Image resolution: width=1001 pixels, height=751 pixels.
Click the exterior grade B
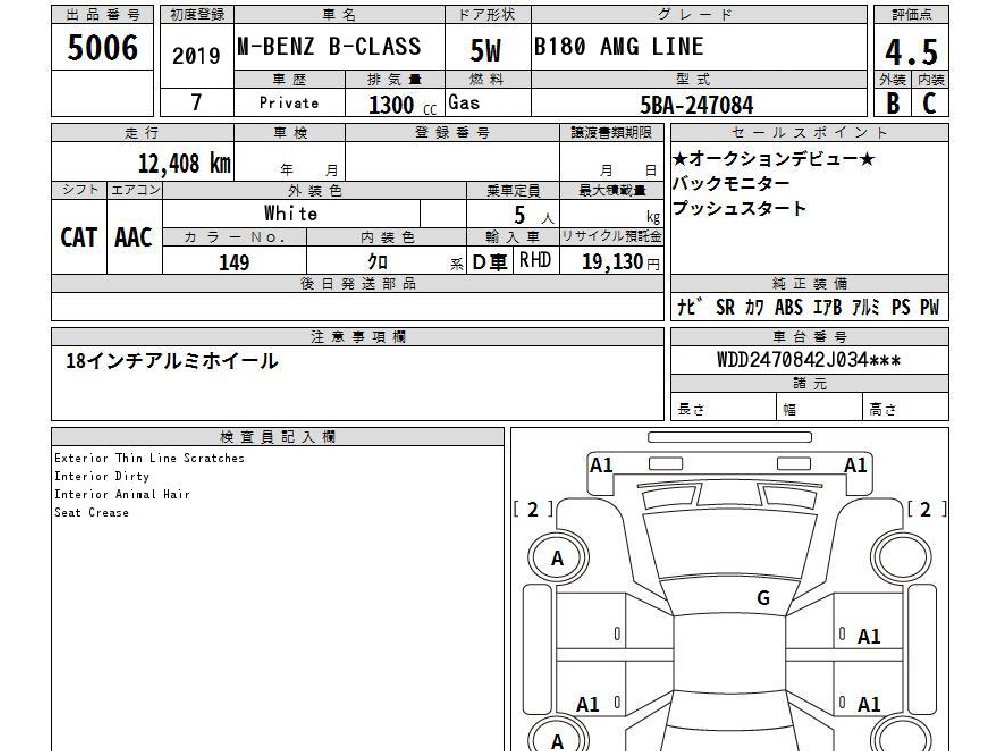point(893,103)
